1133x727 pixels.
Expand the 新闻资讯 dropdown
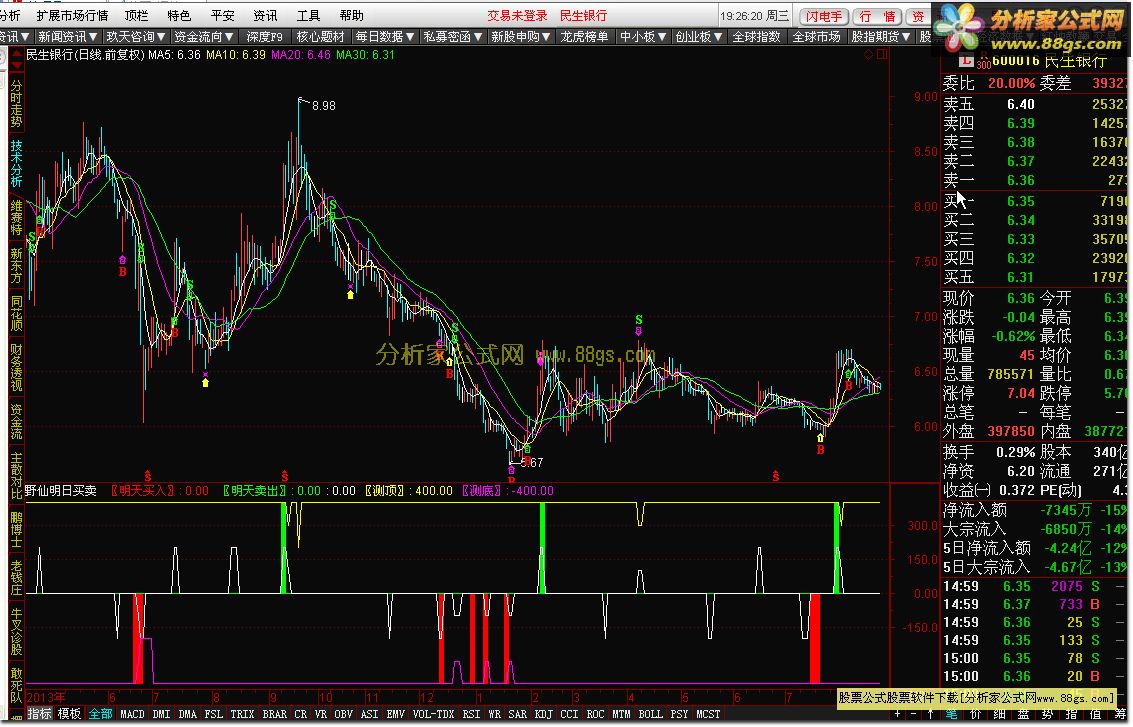[x=68, y=36]
